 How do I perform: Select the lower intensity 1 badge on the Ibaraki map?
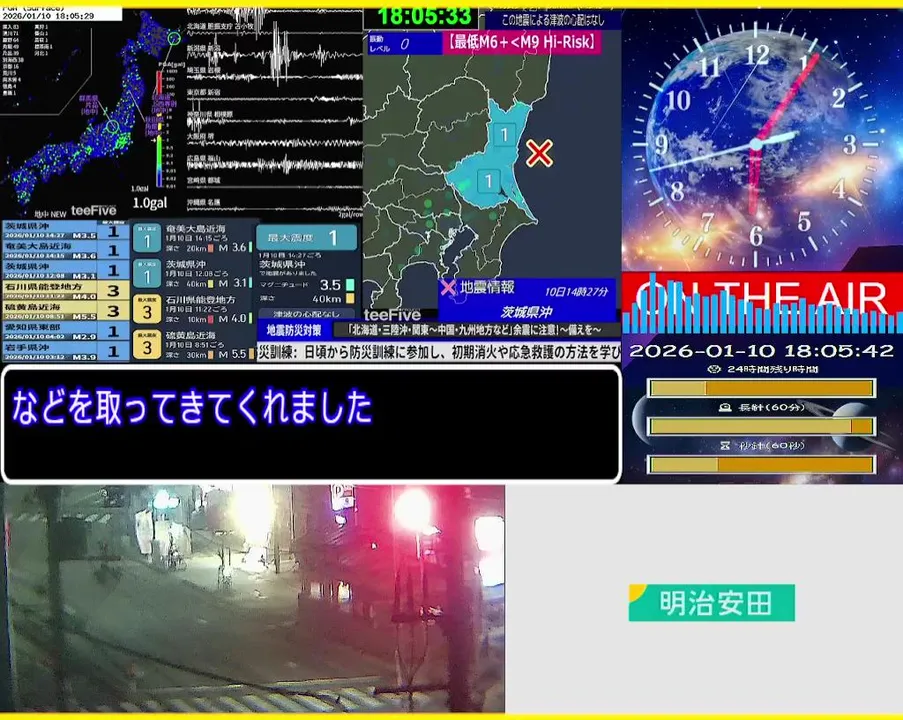pyautogui.click(x=488, y=181)
